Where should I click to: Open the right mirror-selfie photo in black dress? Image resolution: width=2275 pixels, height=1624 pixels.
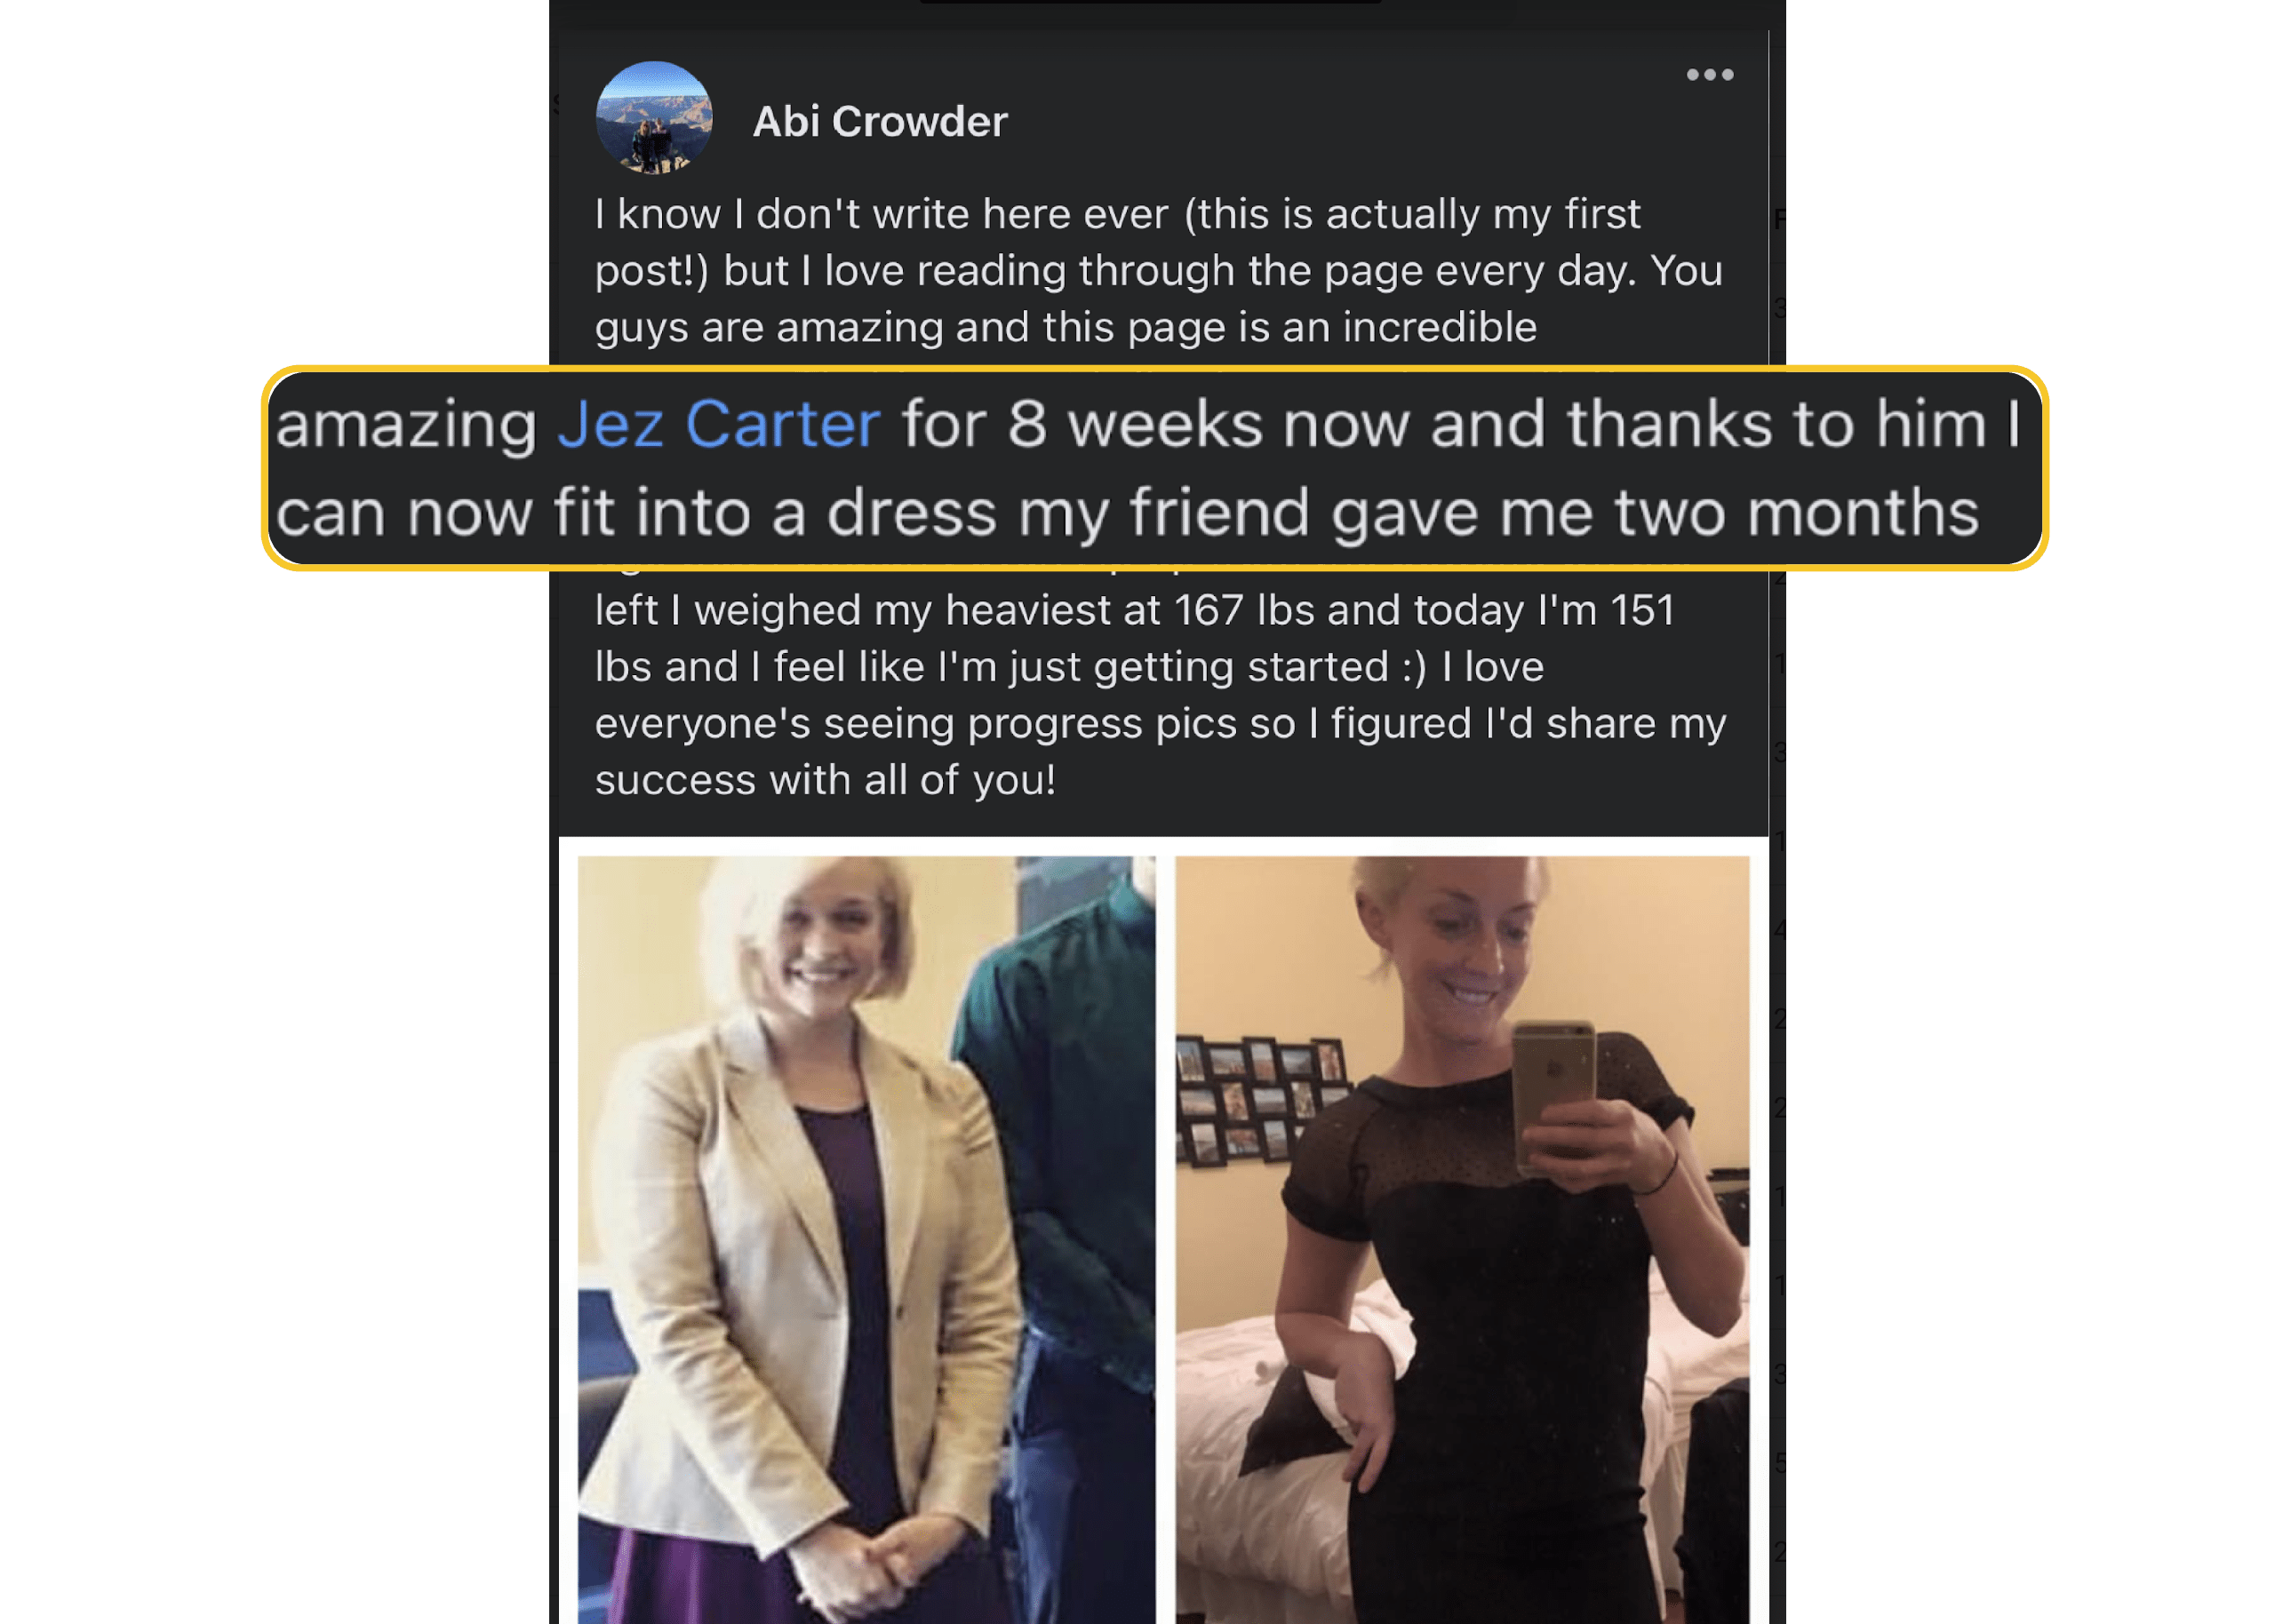(1462, 1239)
